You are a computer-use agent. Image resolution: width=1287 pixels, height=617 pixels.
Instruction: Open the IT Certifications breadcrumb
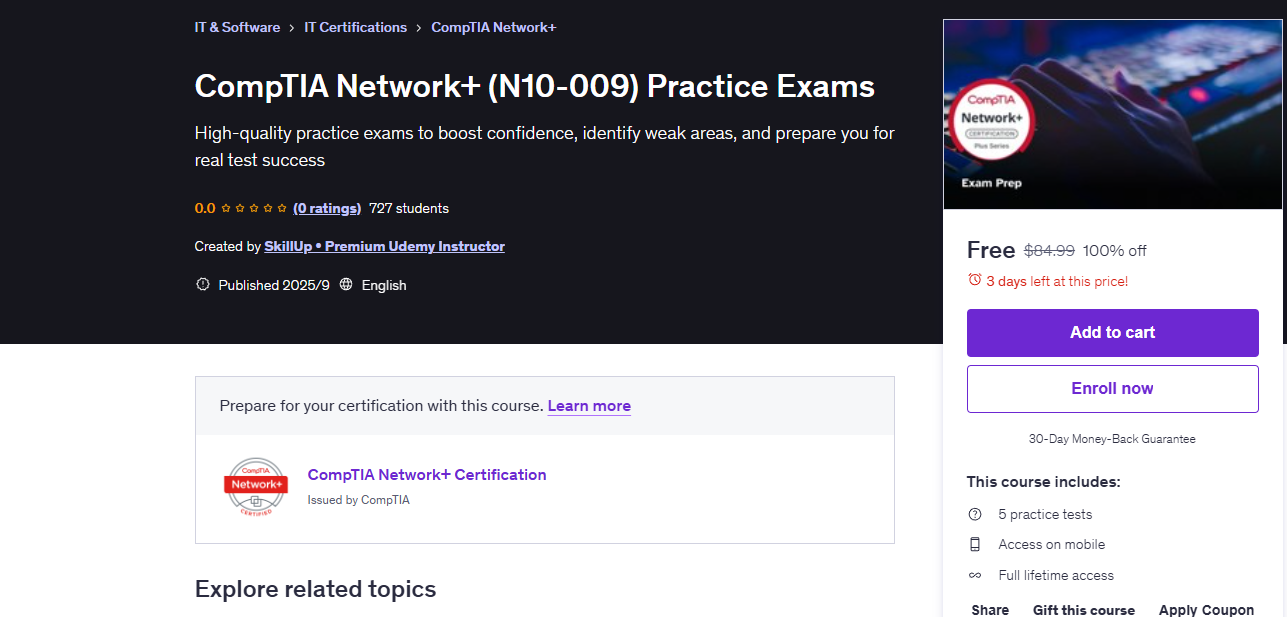point(355,27)
